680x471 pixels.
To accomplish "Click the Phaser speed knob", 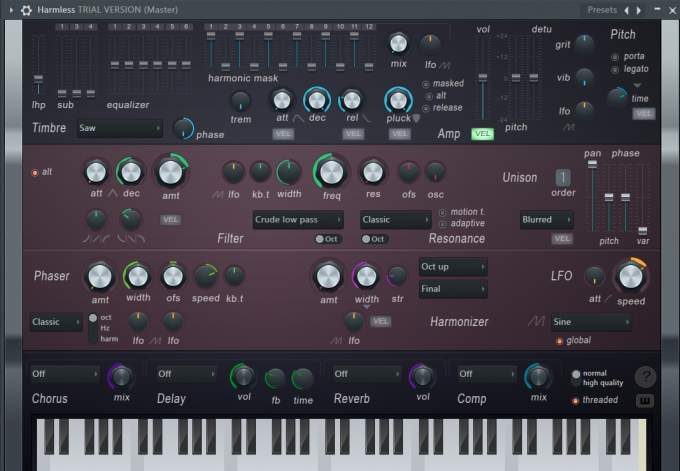I will click(x=206, y=276).
